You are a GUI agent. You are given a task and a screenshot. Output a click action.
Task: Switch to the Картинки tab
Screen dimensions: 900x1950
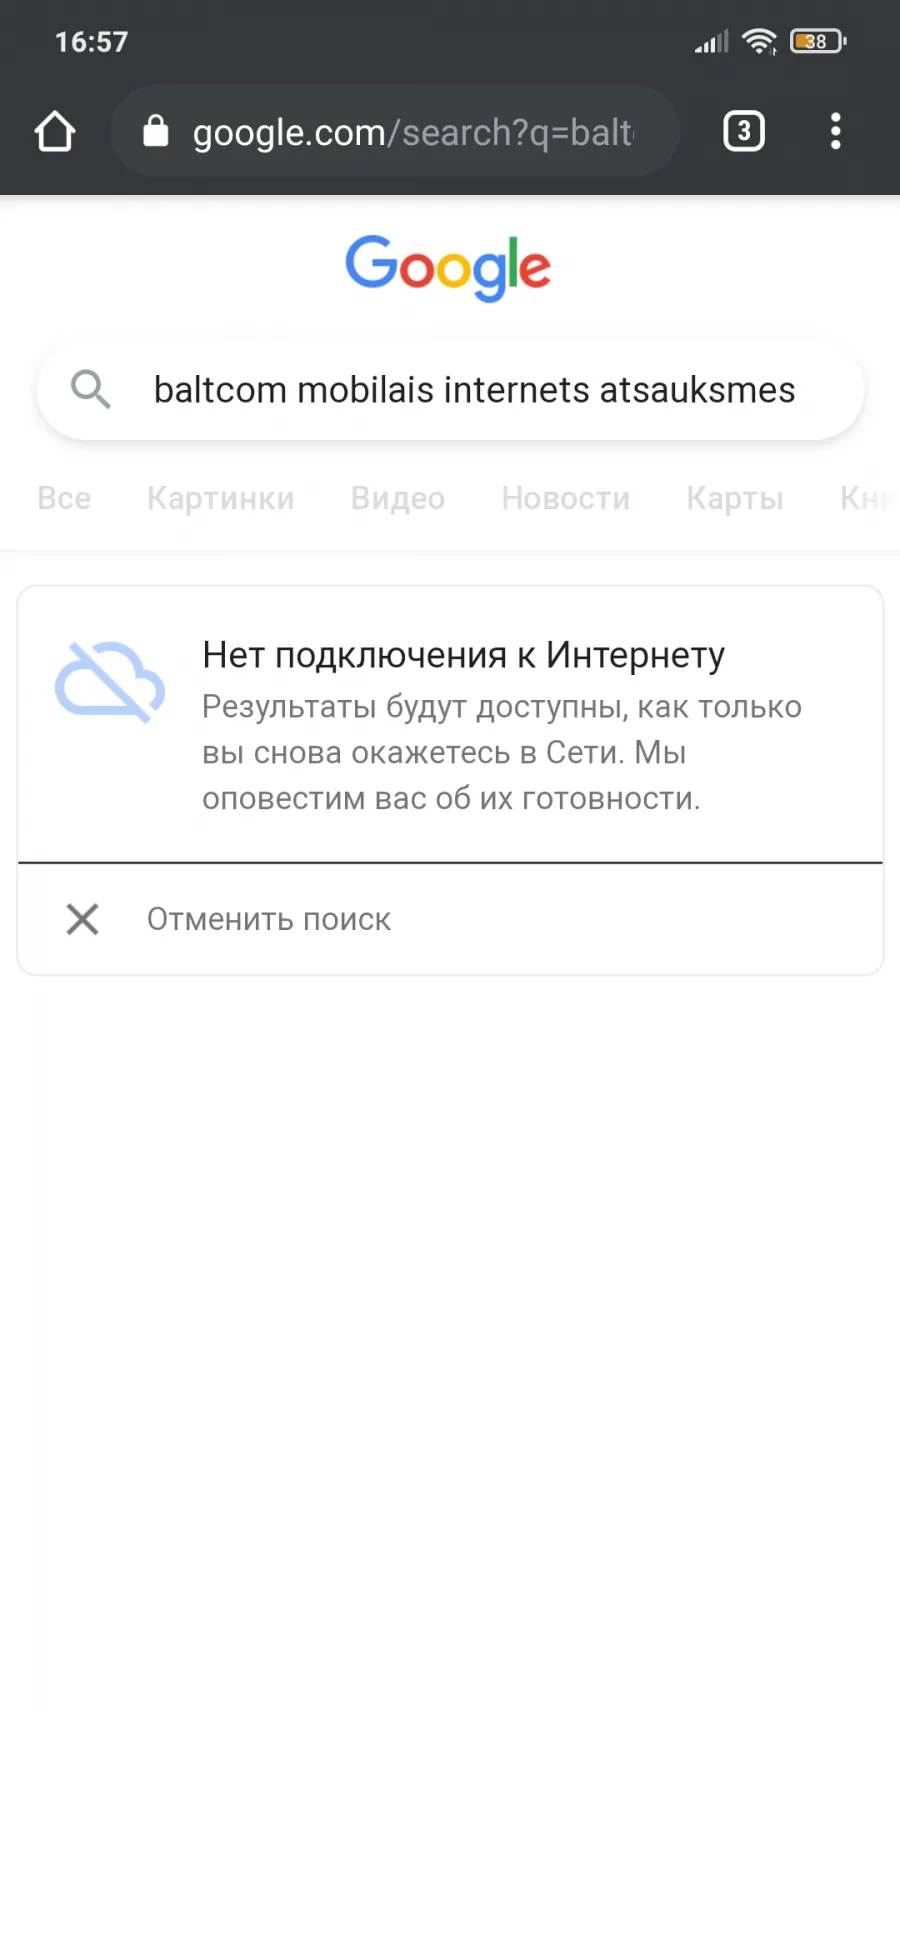click(221, 498)
